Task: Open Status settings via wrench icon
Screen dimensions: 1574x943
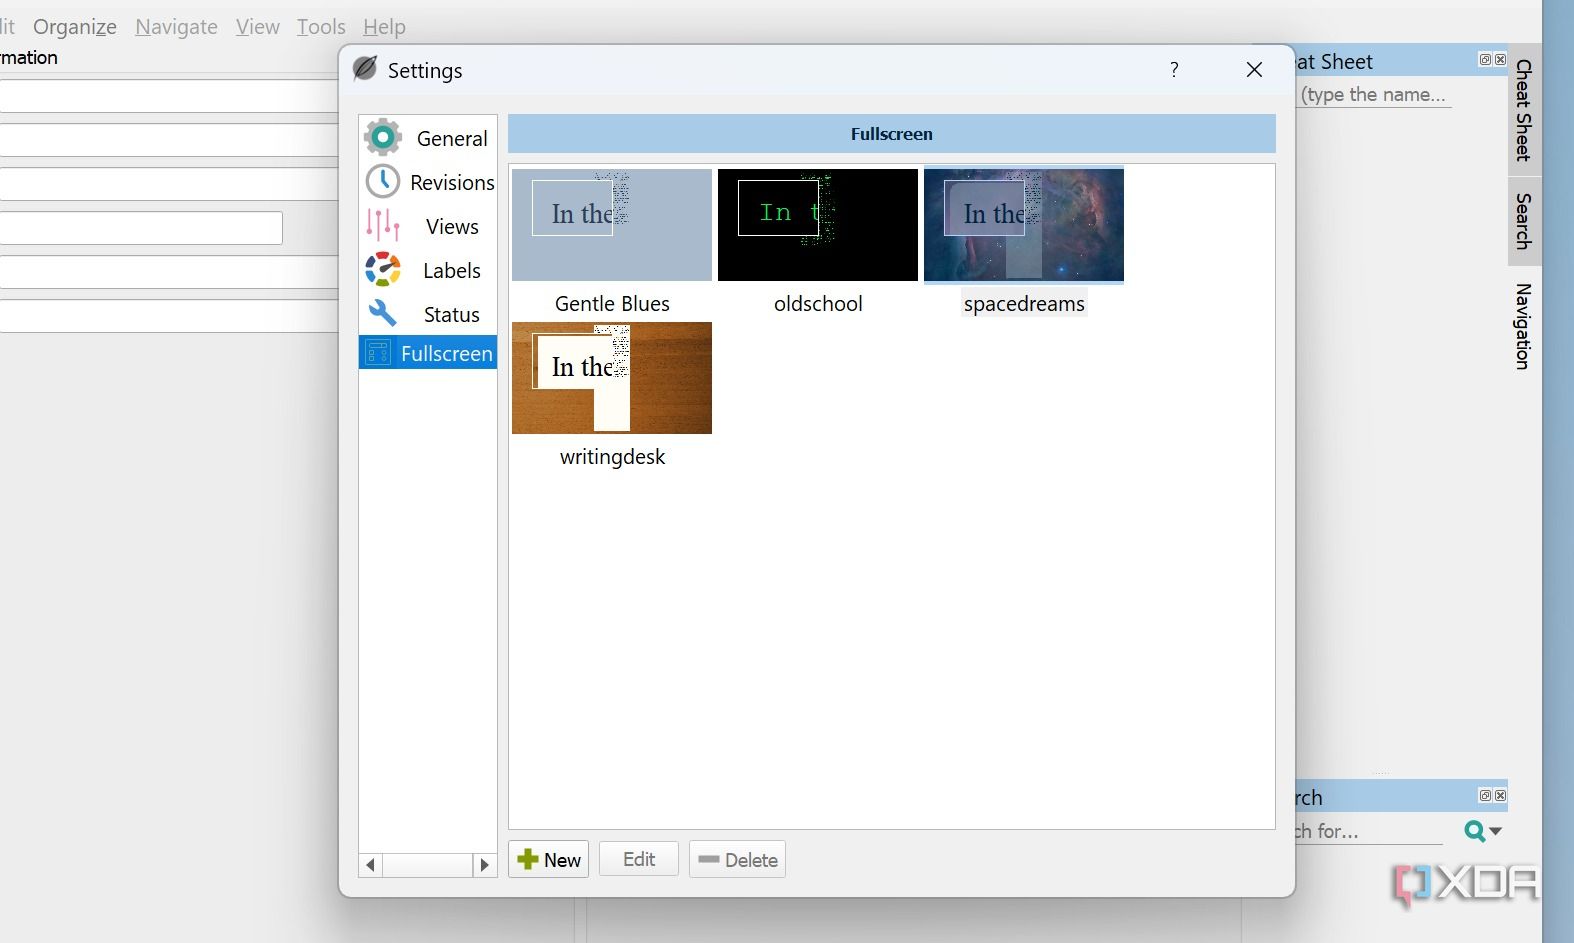Action: 383,314
